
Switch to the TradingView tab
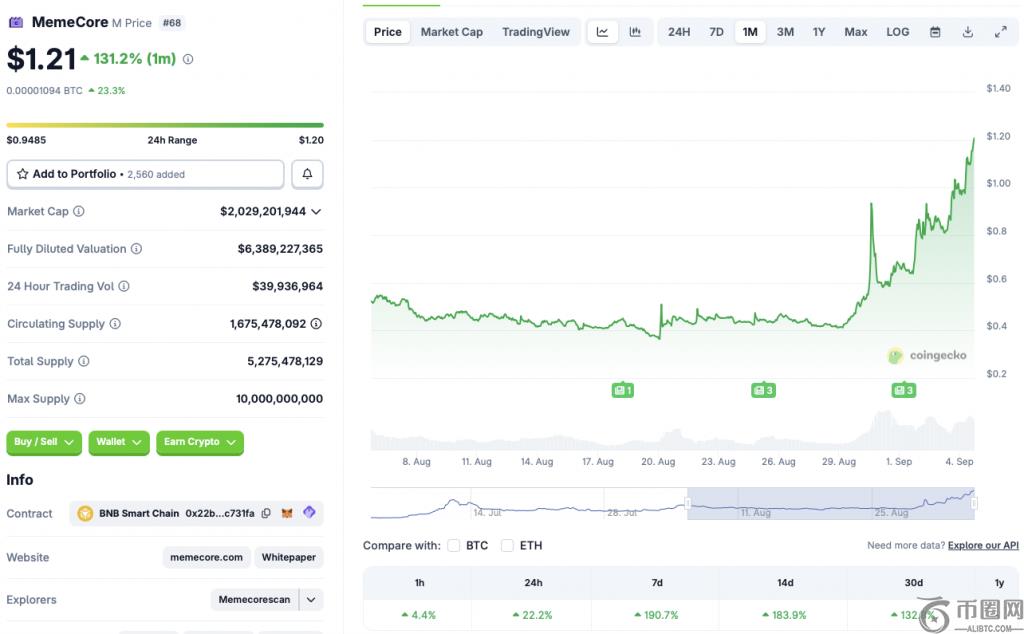pyautogui.click(x=536, y=32)
